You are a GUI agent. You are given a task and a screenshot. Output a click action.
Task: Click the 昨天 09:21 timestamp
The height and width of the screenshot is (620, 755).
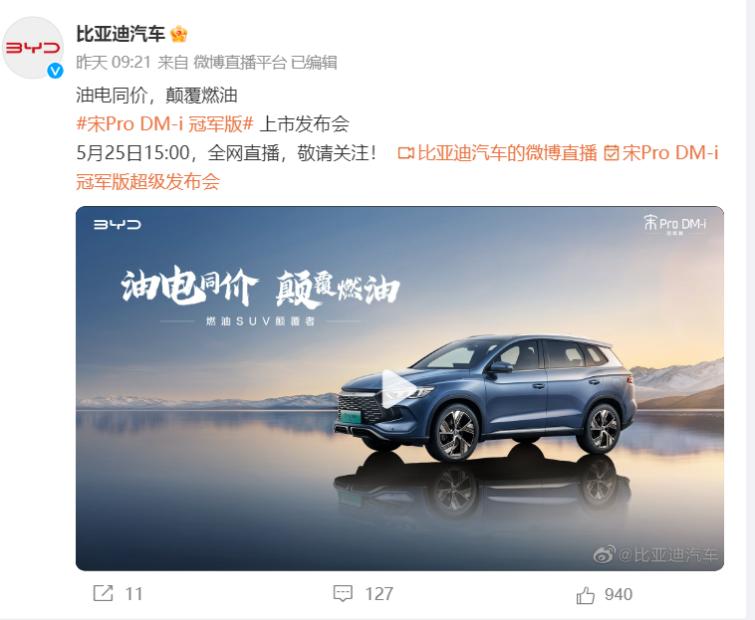click(114, 63)
